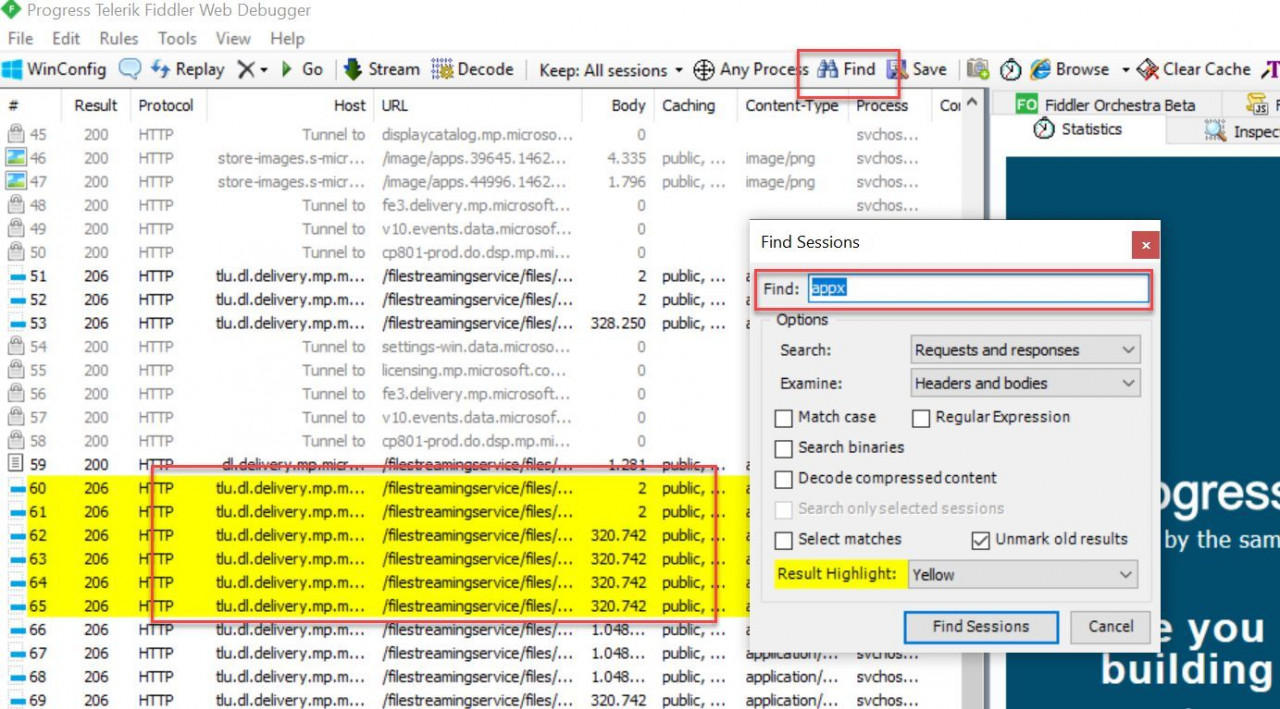Close the Find Sessions dialog
The image size is (1280, 709).
pyautogui.click(x=1146, y=245)
